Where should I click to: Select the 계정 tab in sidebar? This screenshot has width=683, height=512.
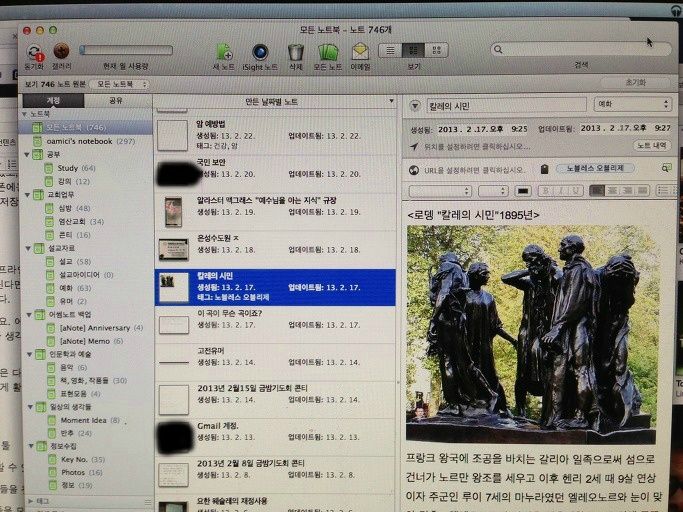[x=53, y=101]
